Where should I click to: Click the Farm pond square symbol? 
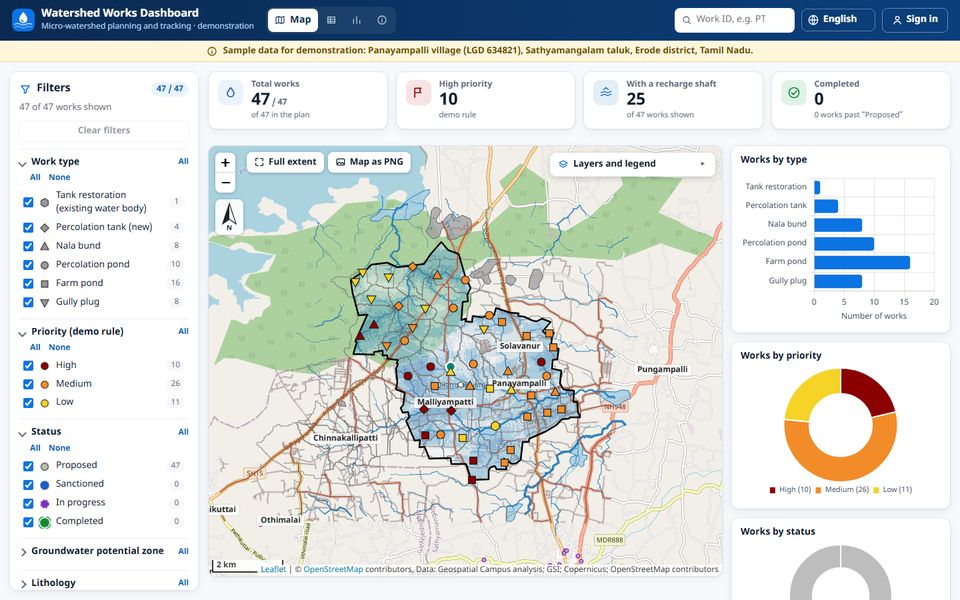(45, 283)
